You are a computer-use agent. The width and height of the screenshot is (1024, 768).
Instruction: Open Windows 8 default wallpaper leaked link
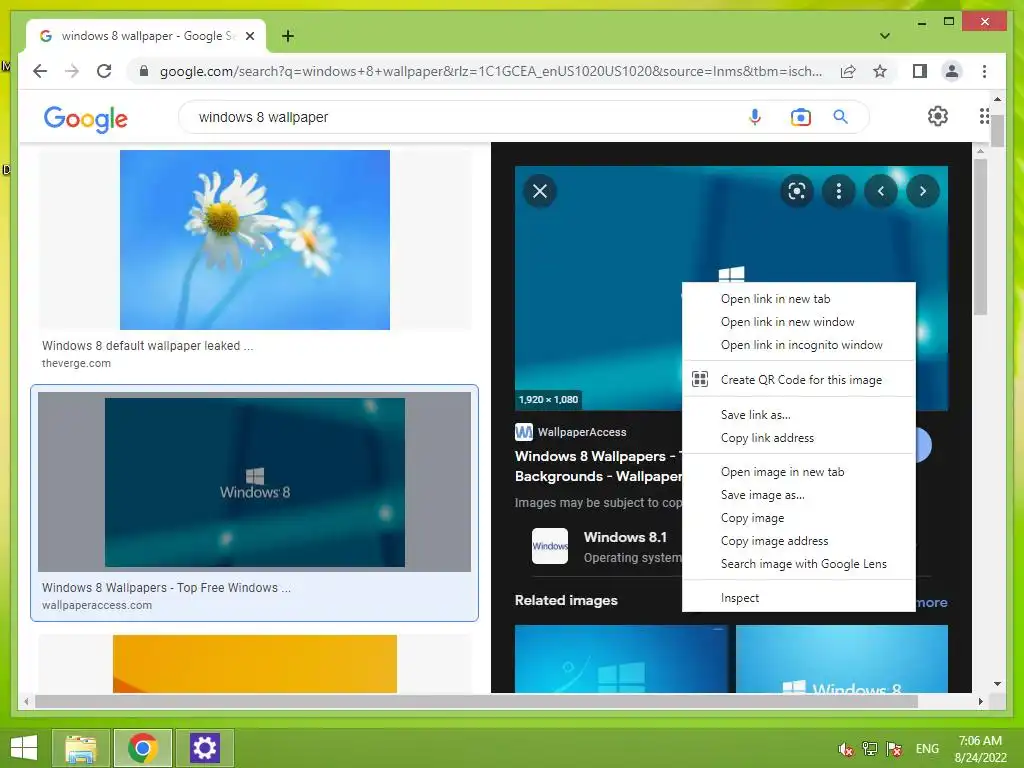148,345
